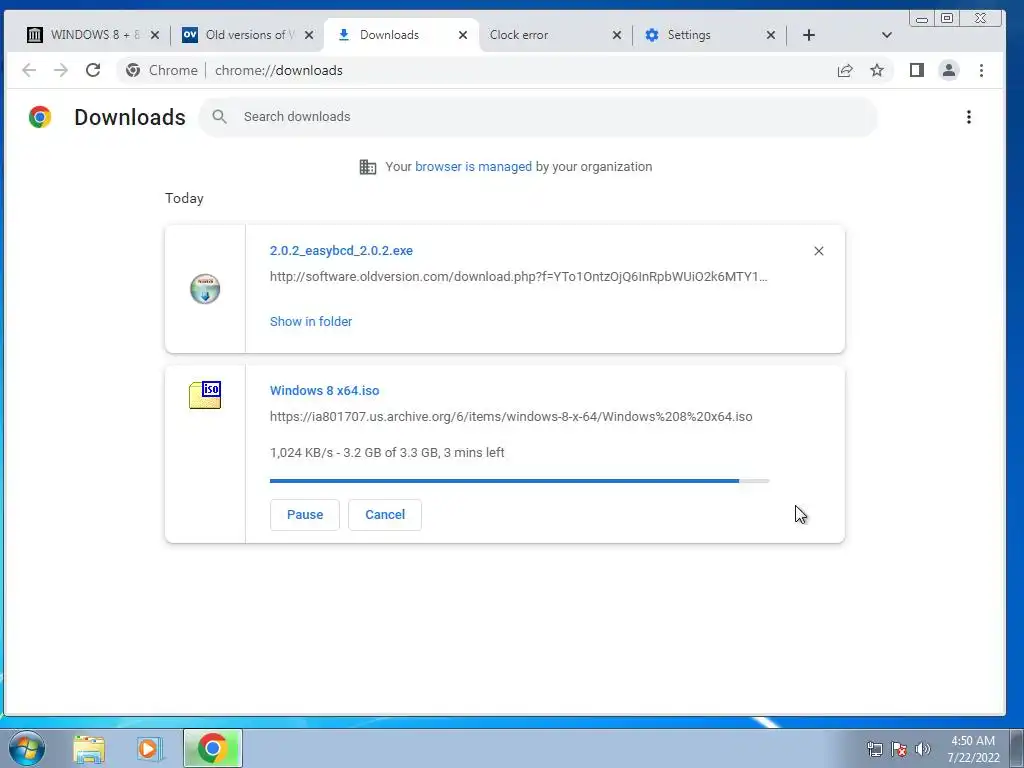The height and width of the screenshot is (768, 1024).
Task: Focus the Search downloads field
Action: (x=537, y=117)
